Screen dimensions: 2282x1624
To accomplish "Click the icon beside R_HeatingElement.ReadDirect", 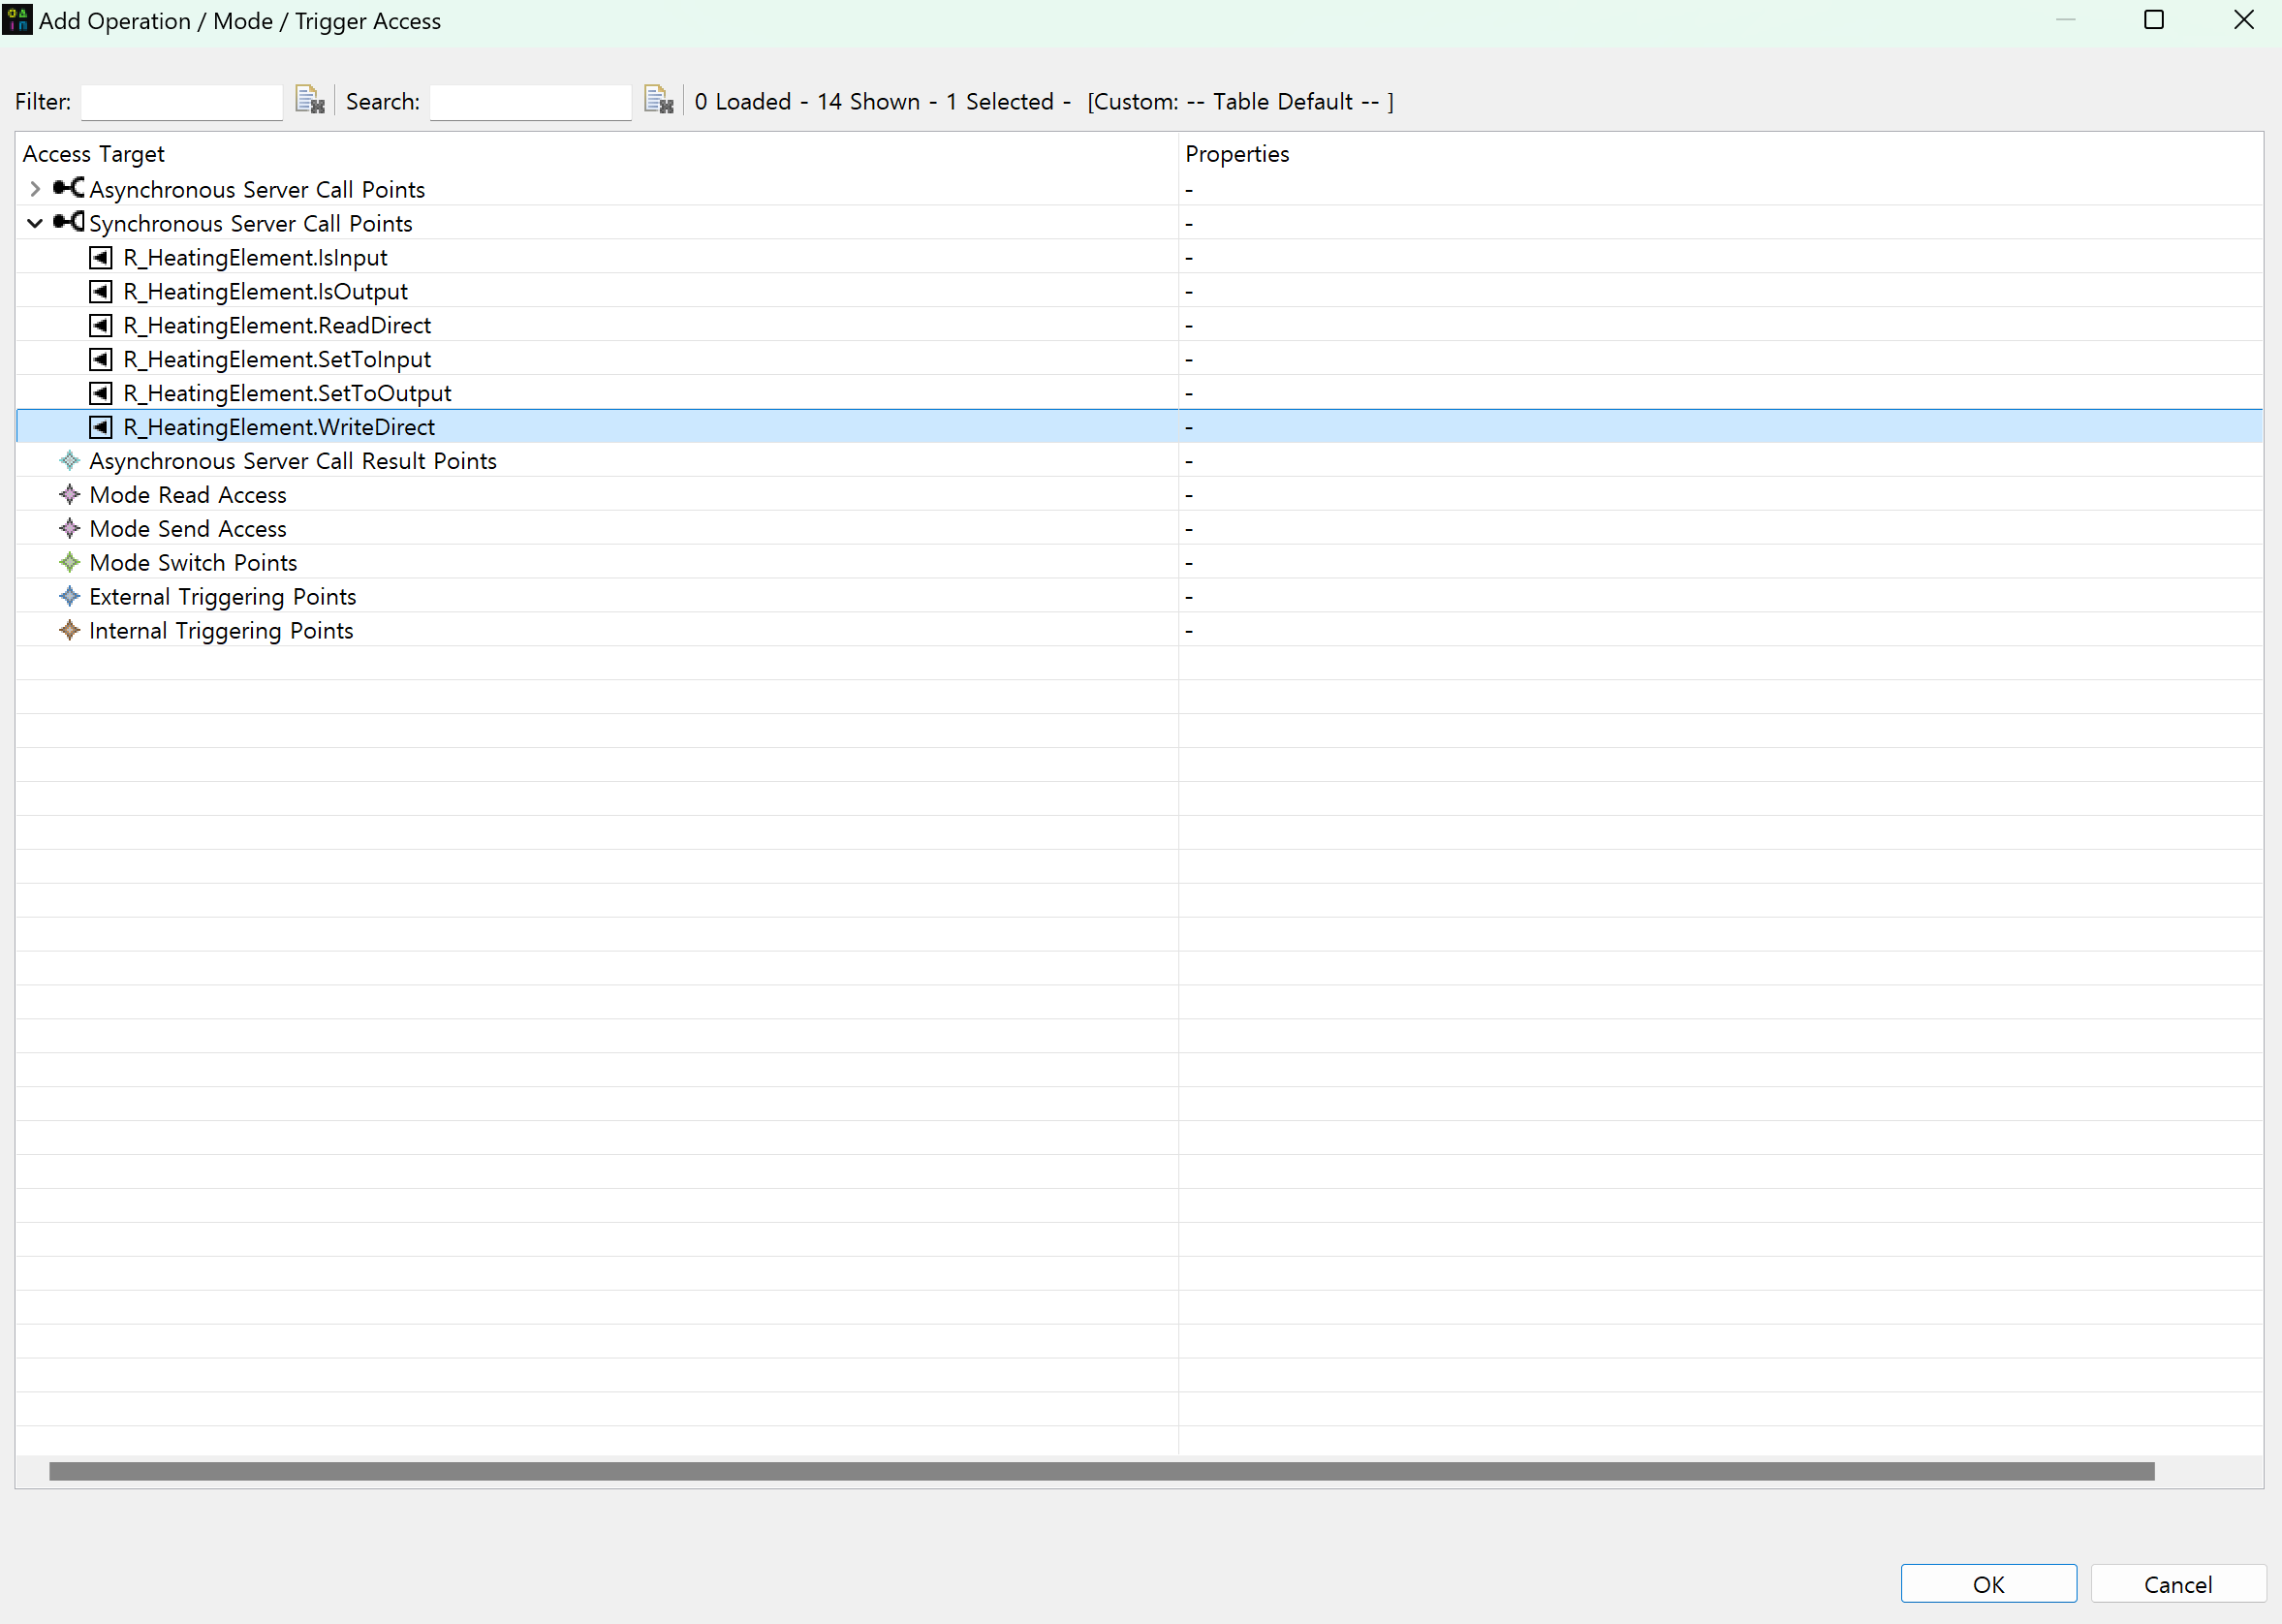I will [101, 325].
